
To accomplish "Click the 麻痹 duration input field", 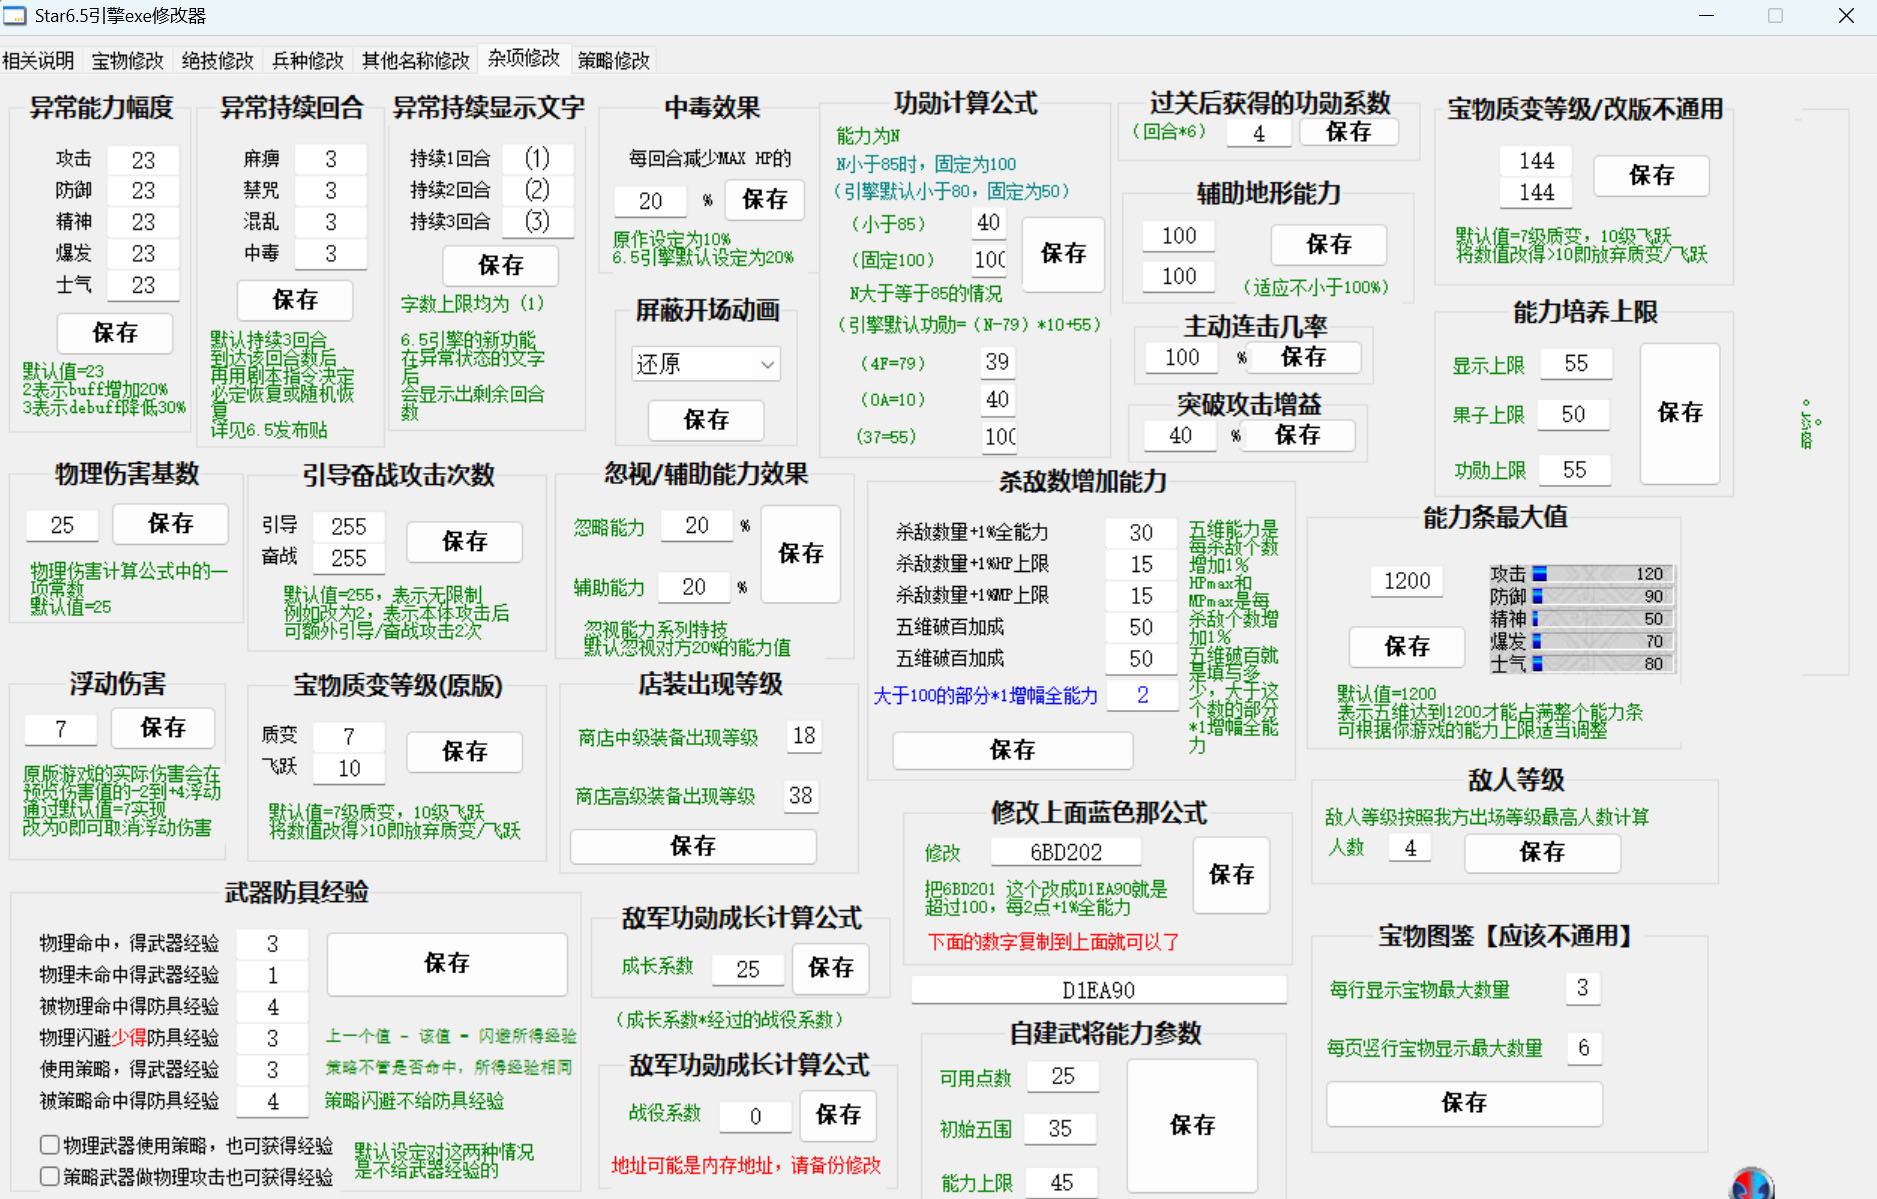I will [x=331, y=159].
